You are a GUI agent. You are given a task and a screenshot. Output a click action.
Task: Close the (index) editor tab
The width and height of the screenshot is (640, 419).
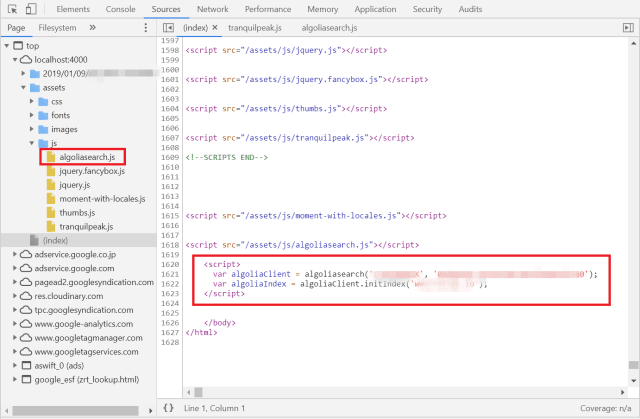[215, 27]
